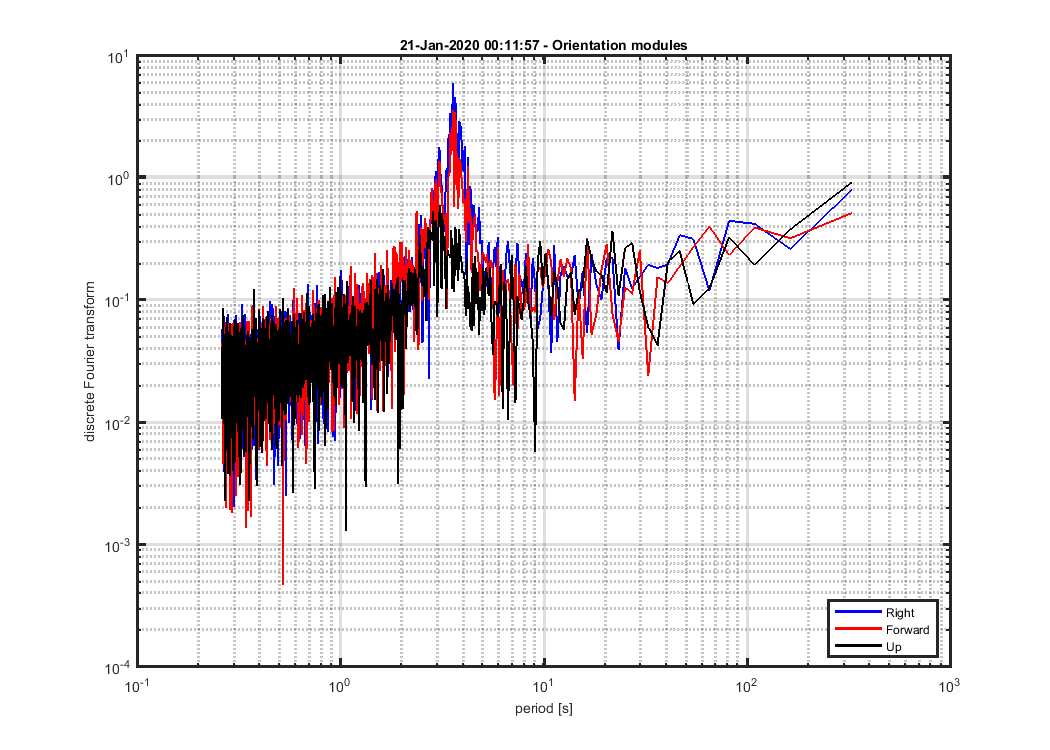Select the 'Right' legend entry
The height and width of the screenshot is (750, 1050).
(899, 613)
